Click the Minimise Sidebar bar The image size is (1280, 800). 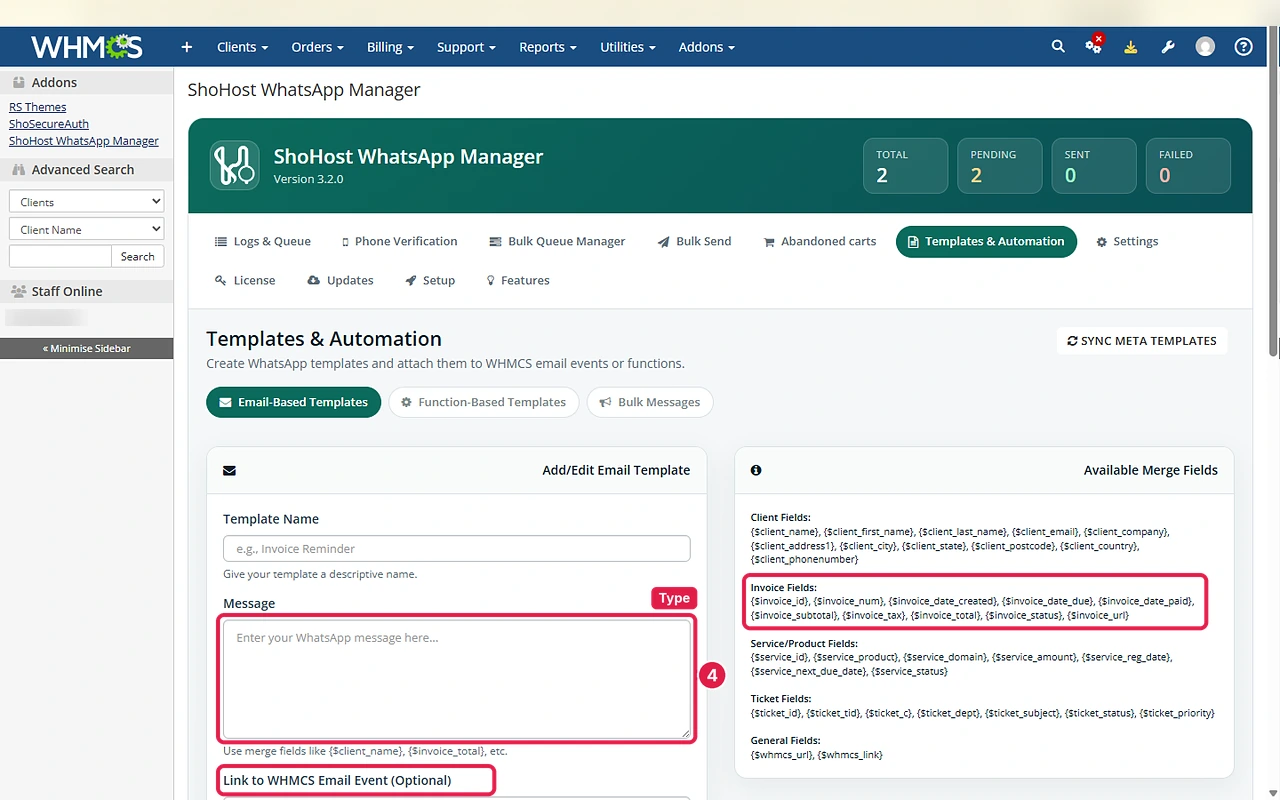(86, 348)
